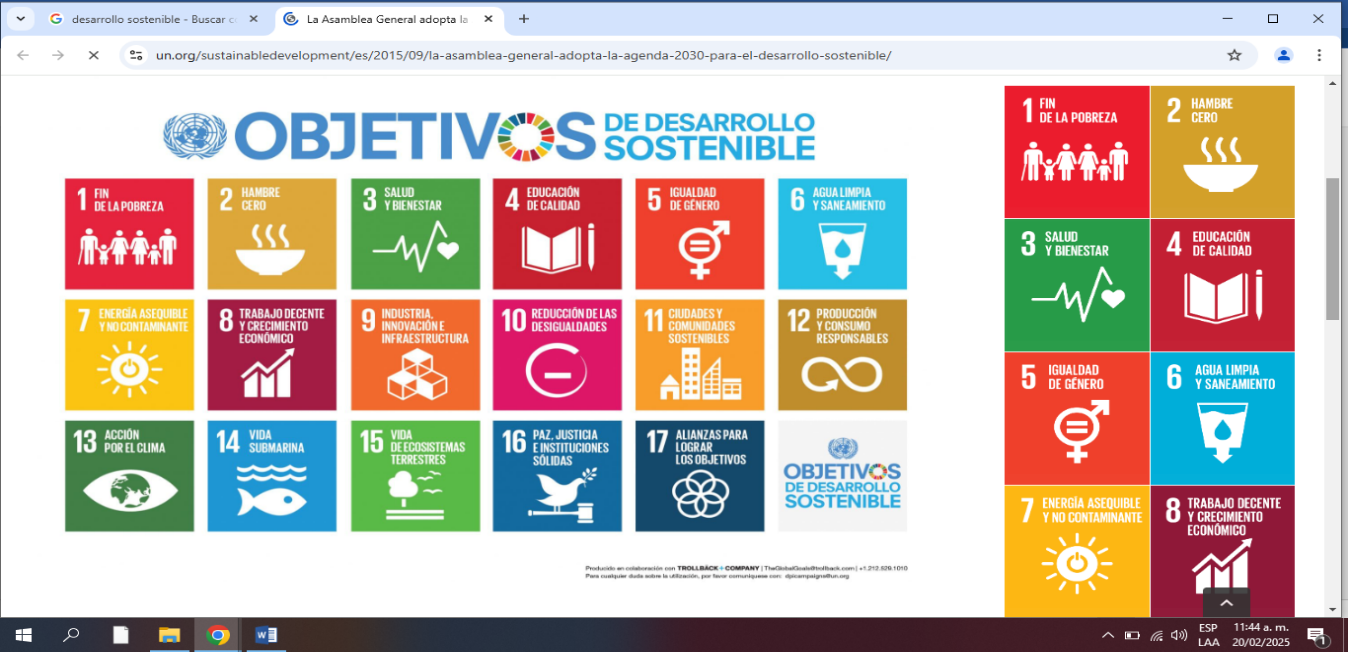Bookmark this page with the star icon
The image size is (1348, 652).
[1234, 55]
